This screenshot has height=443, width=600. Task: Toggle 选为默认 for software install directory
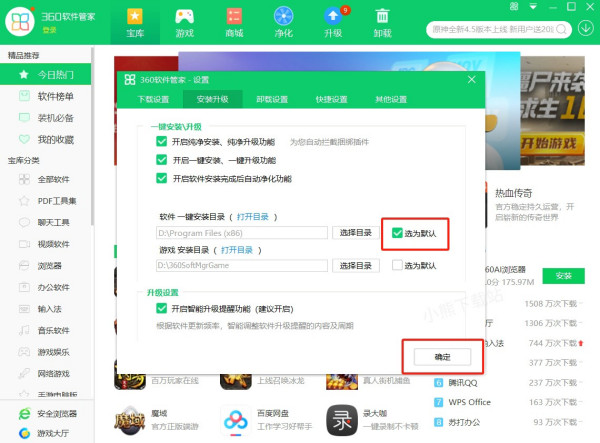(x=397, y=233)
